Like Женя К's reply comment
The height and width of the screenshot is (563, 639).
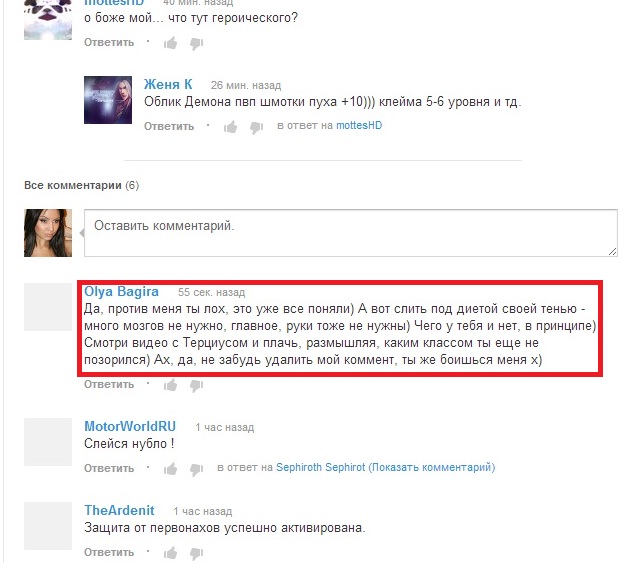click(x=231, y=127)
